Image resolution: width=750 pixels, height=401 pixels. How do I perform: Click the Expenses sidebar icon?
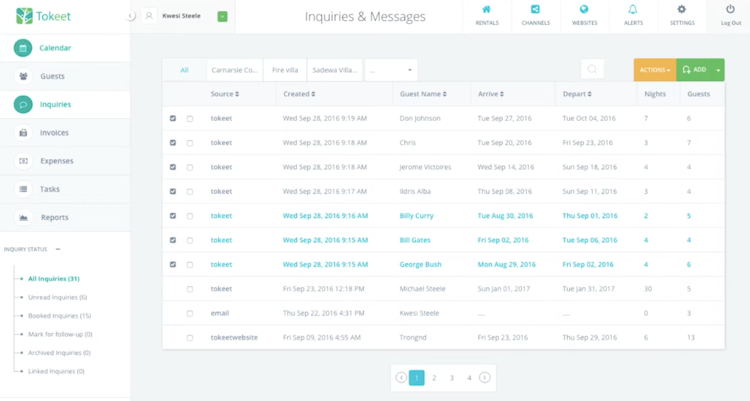tap(23, 161)
